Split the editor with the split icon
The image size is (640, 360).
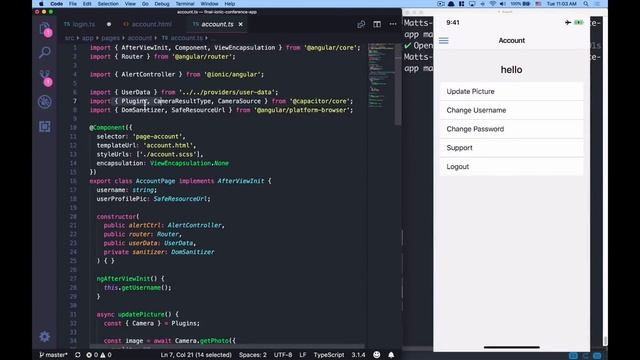click(x=377, y=24)
